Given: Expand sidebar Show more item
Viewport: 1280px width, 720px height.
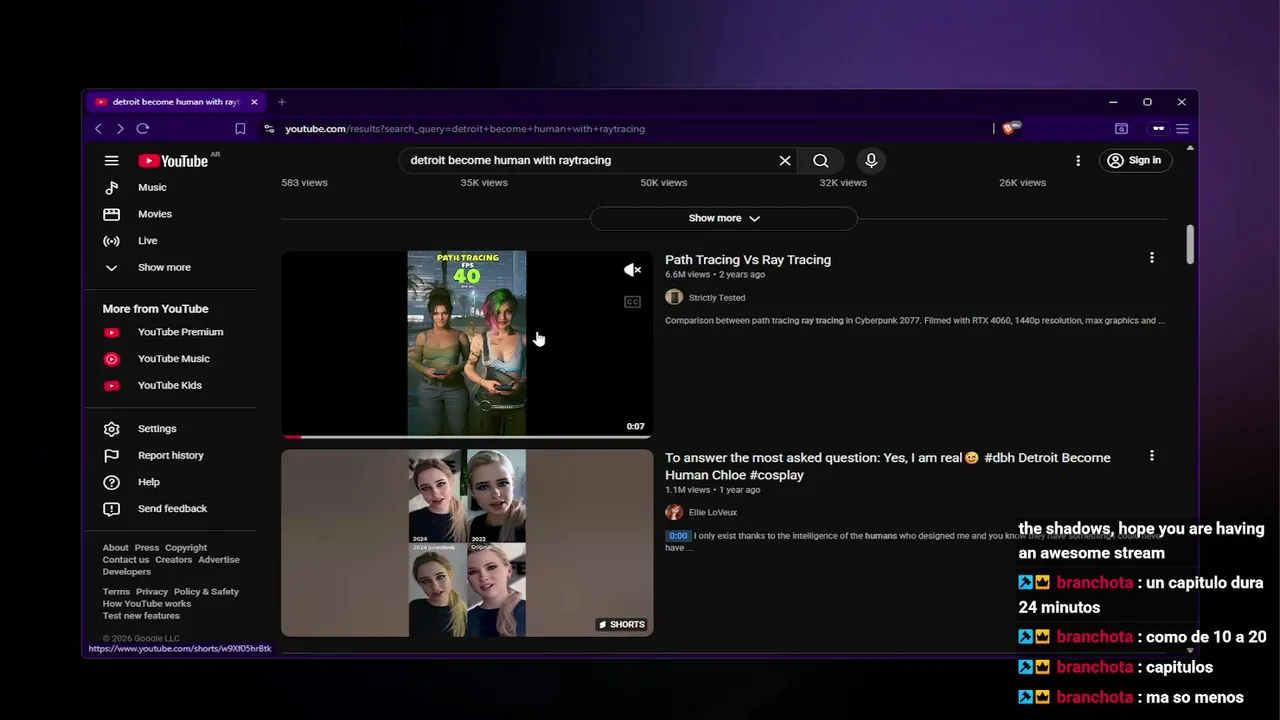Looking at the screenshot, I should (x=164, y=268).
